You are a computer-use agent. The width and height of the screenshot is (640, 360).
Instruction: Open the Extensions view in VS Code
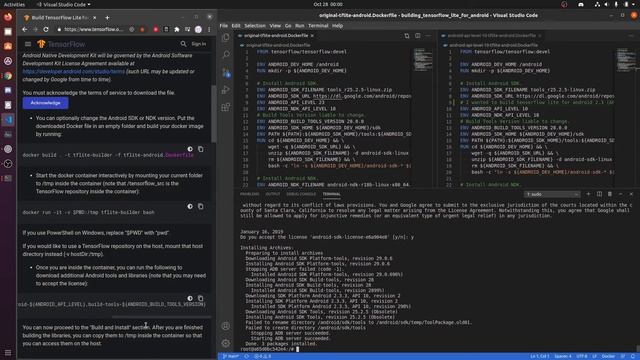226,107
